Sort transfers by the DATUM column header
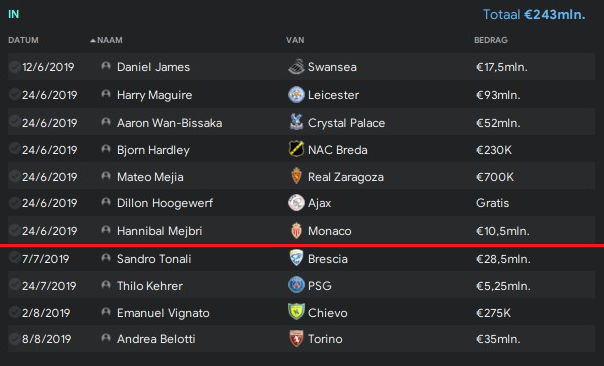The image size is (604, 366). [x=23, y=40]
